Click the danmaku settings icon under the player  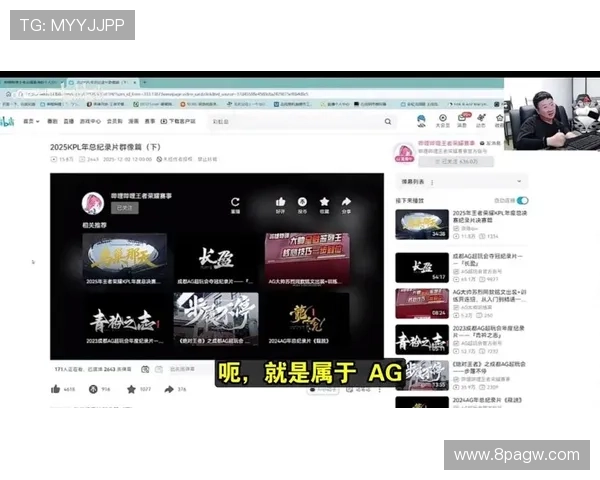[x=159, y=369]
